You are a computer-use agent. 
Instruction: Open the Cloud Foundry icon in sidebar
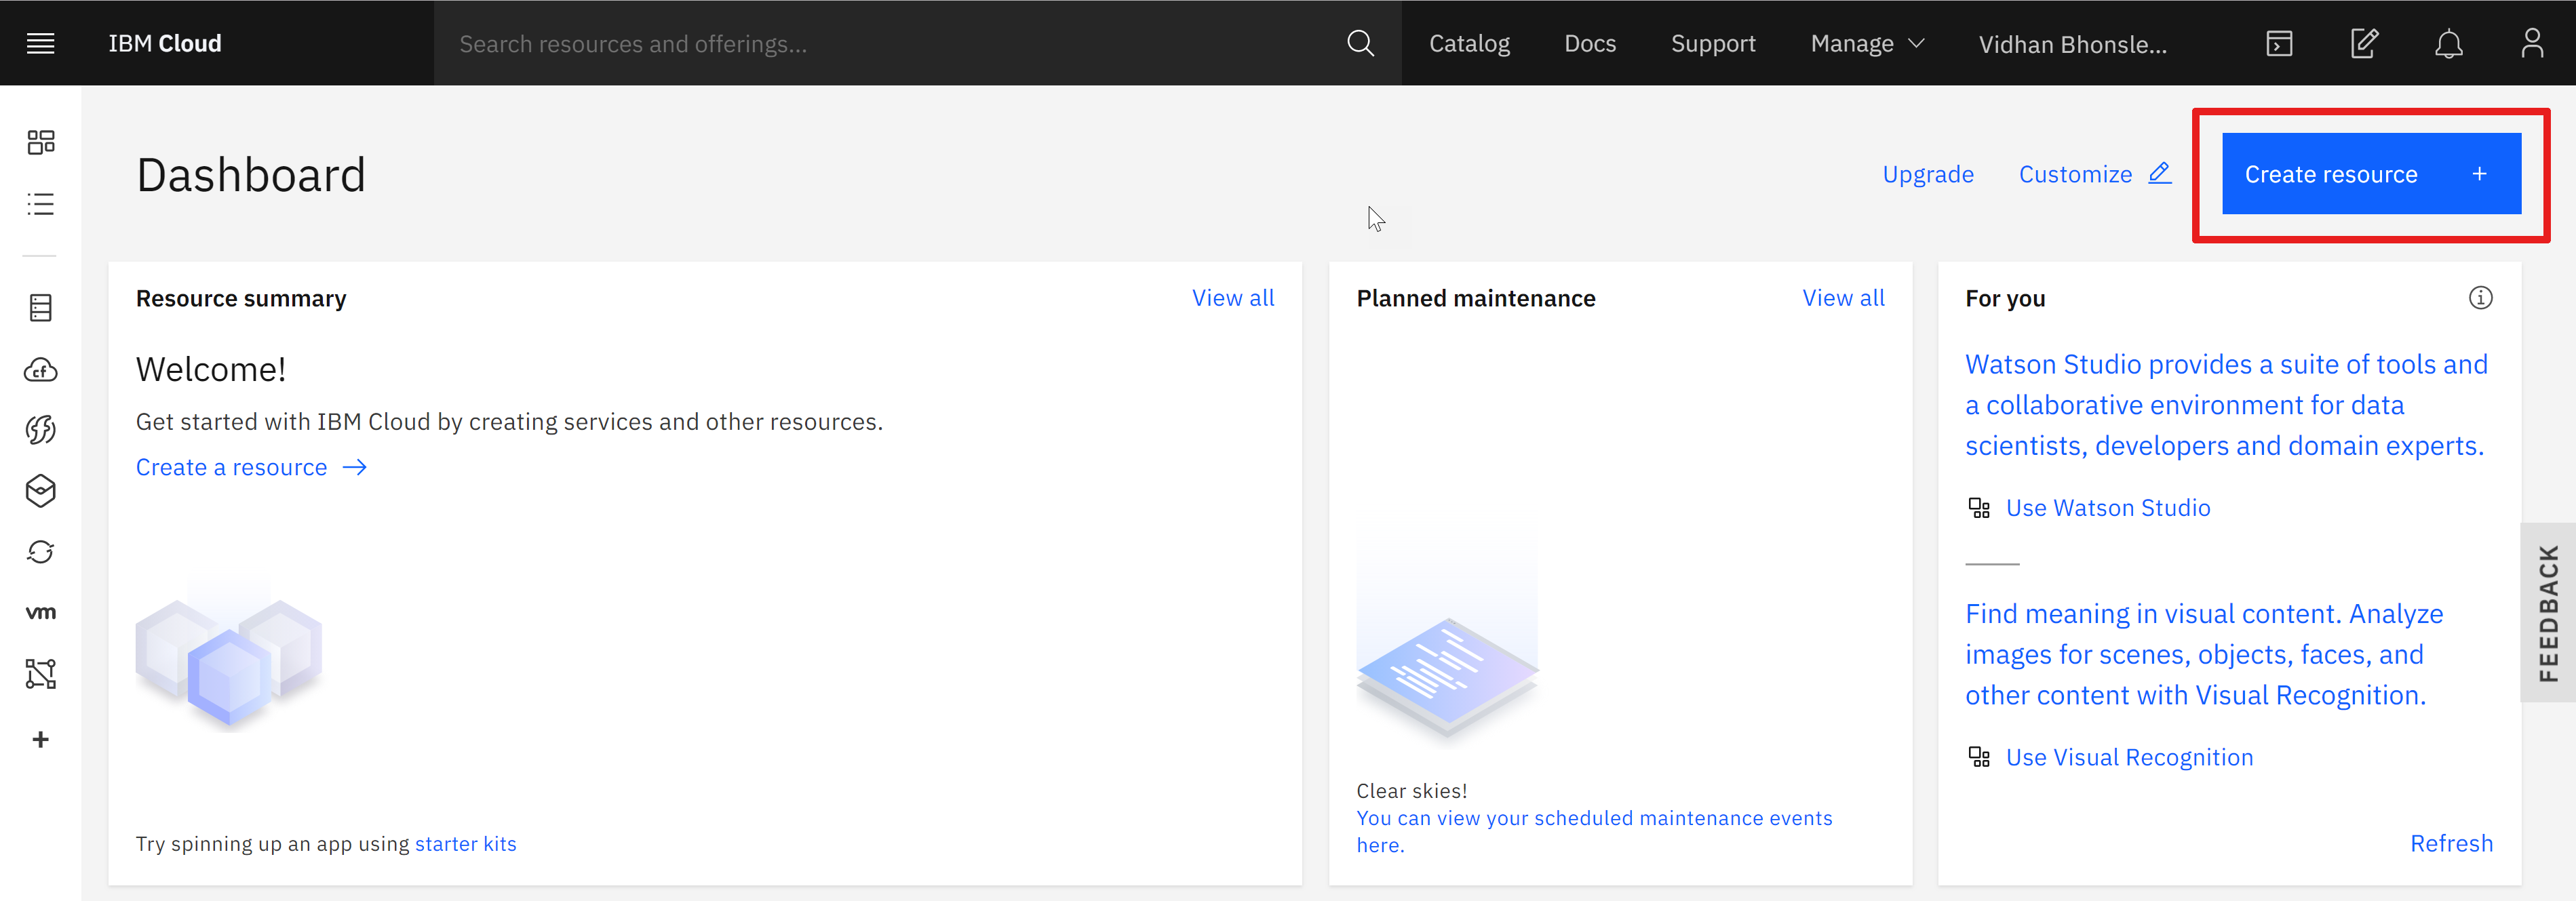click(41, 370)
